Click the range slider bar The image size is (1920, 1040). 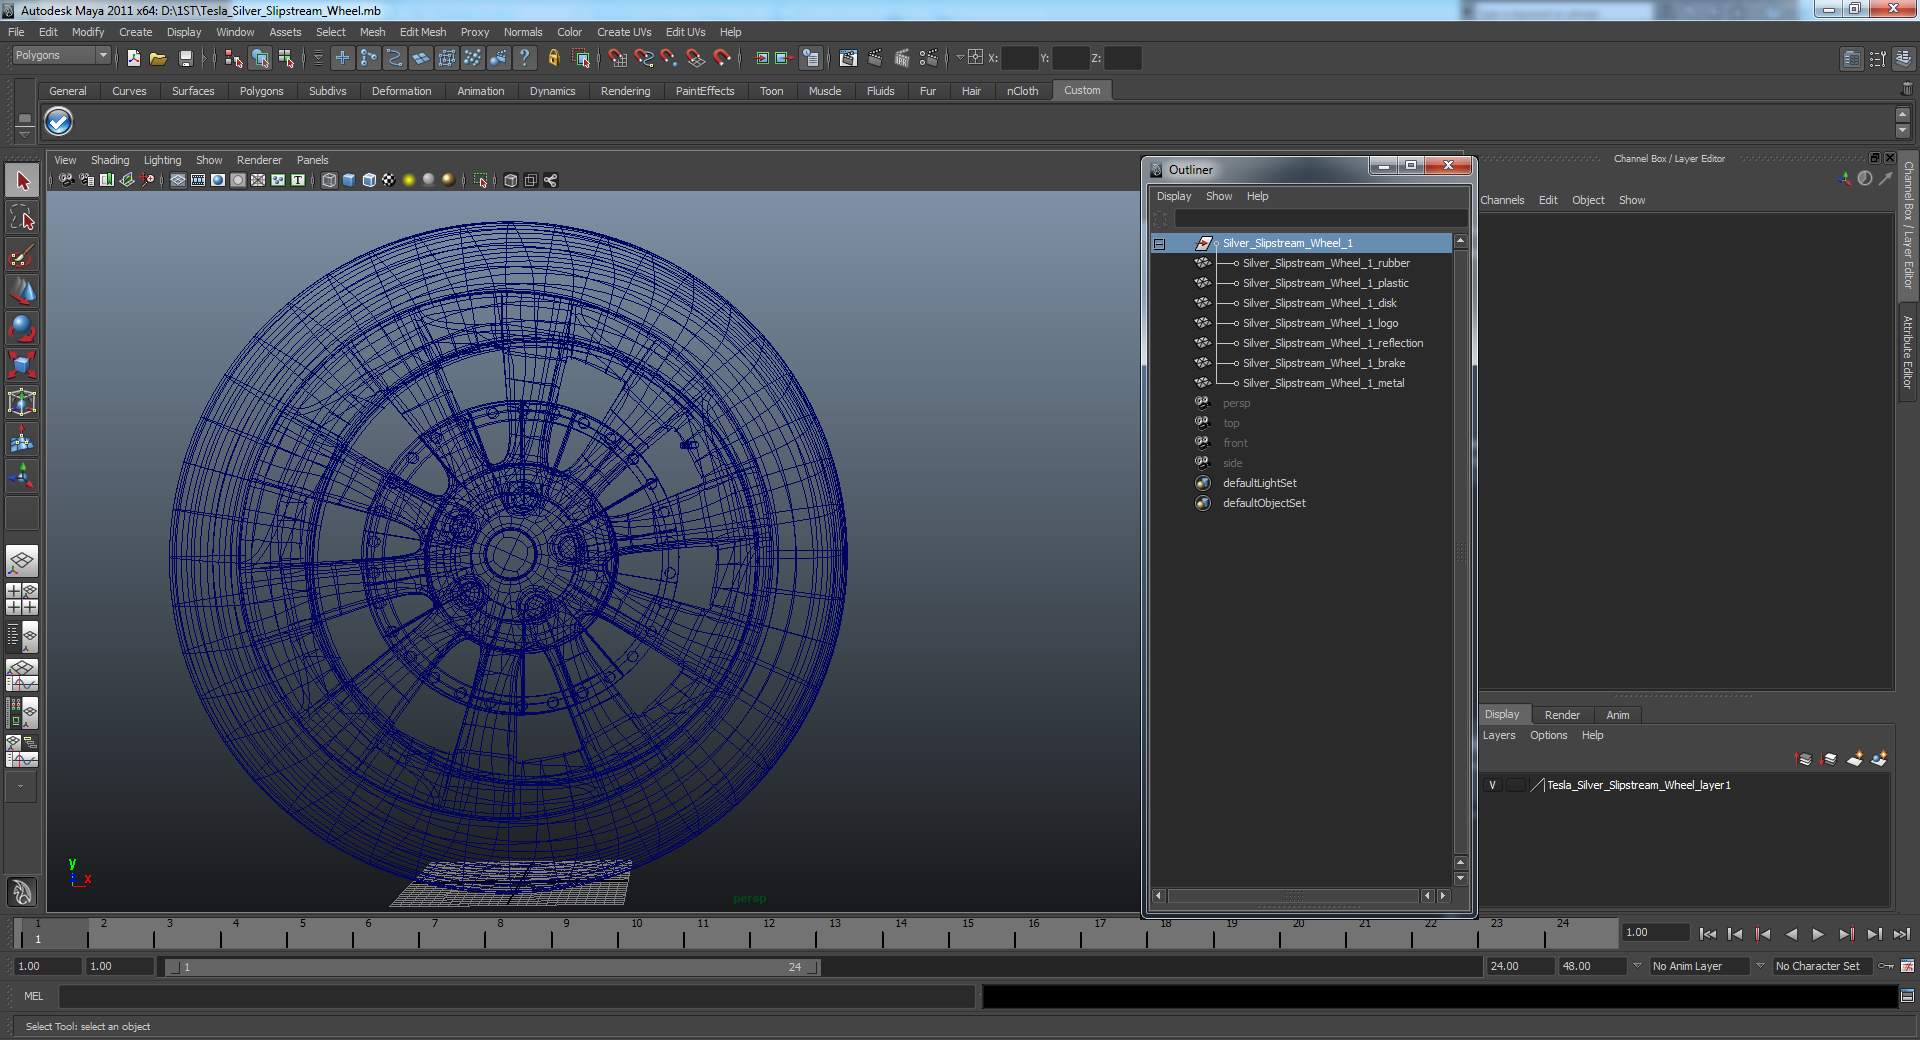492,967
